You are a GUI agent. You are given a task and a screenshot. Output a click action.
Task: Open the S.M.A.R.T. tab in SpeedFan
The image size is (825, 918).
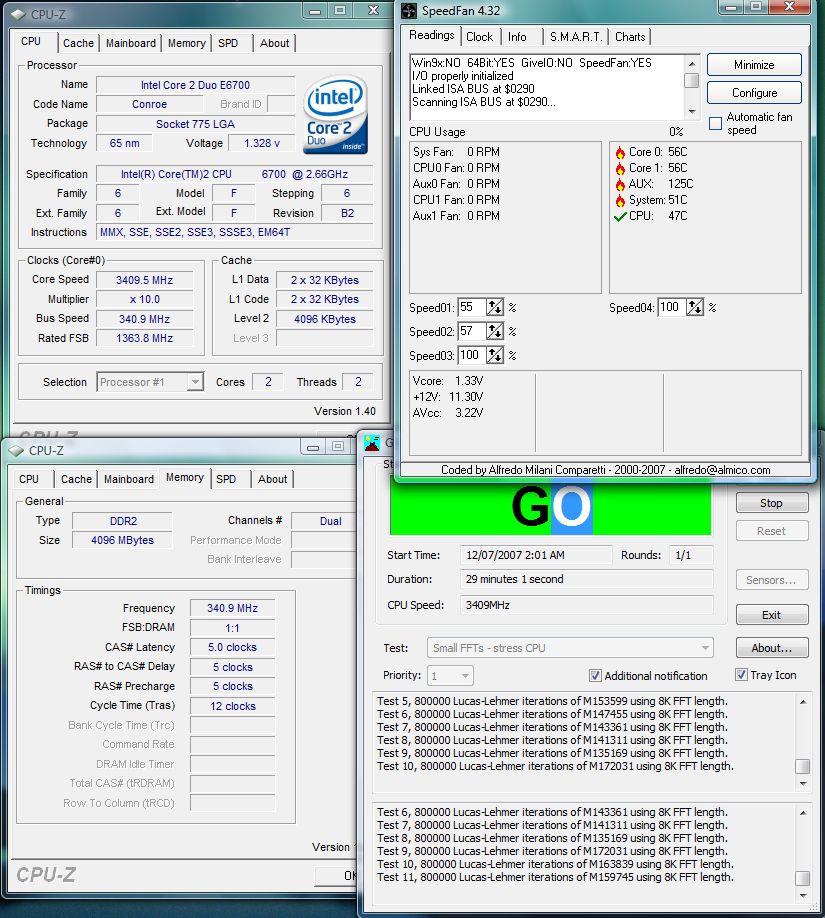576,37
